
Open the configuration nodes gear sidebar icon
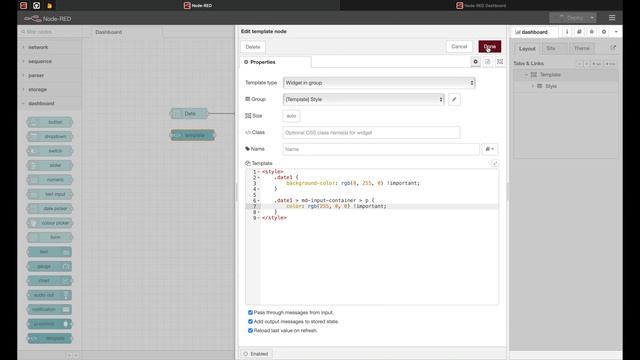click(604, 32)
